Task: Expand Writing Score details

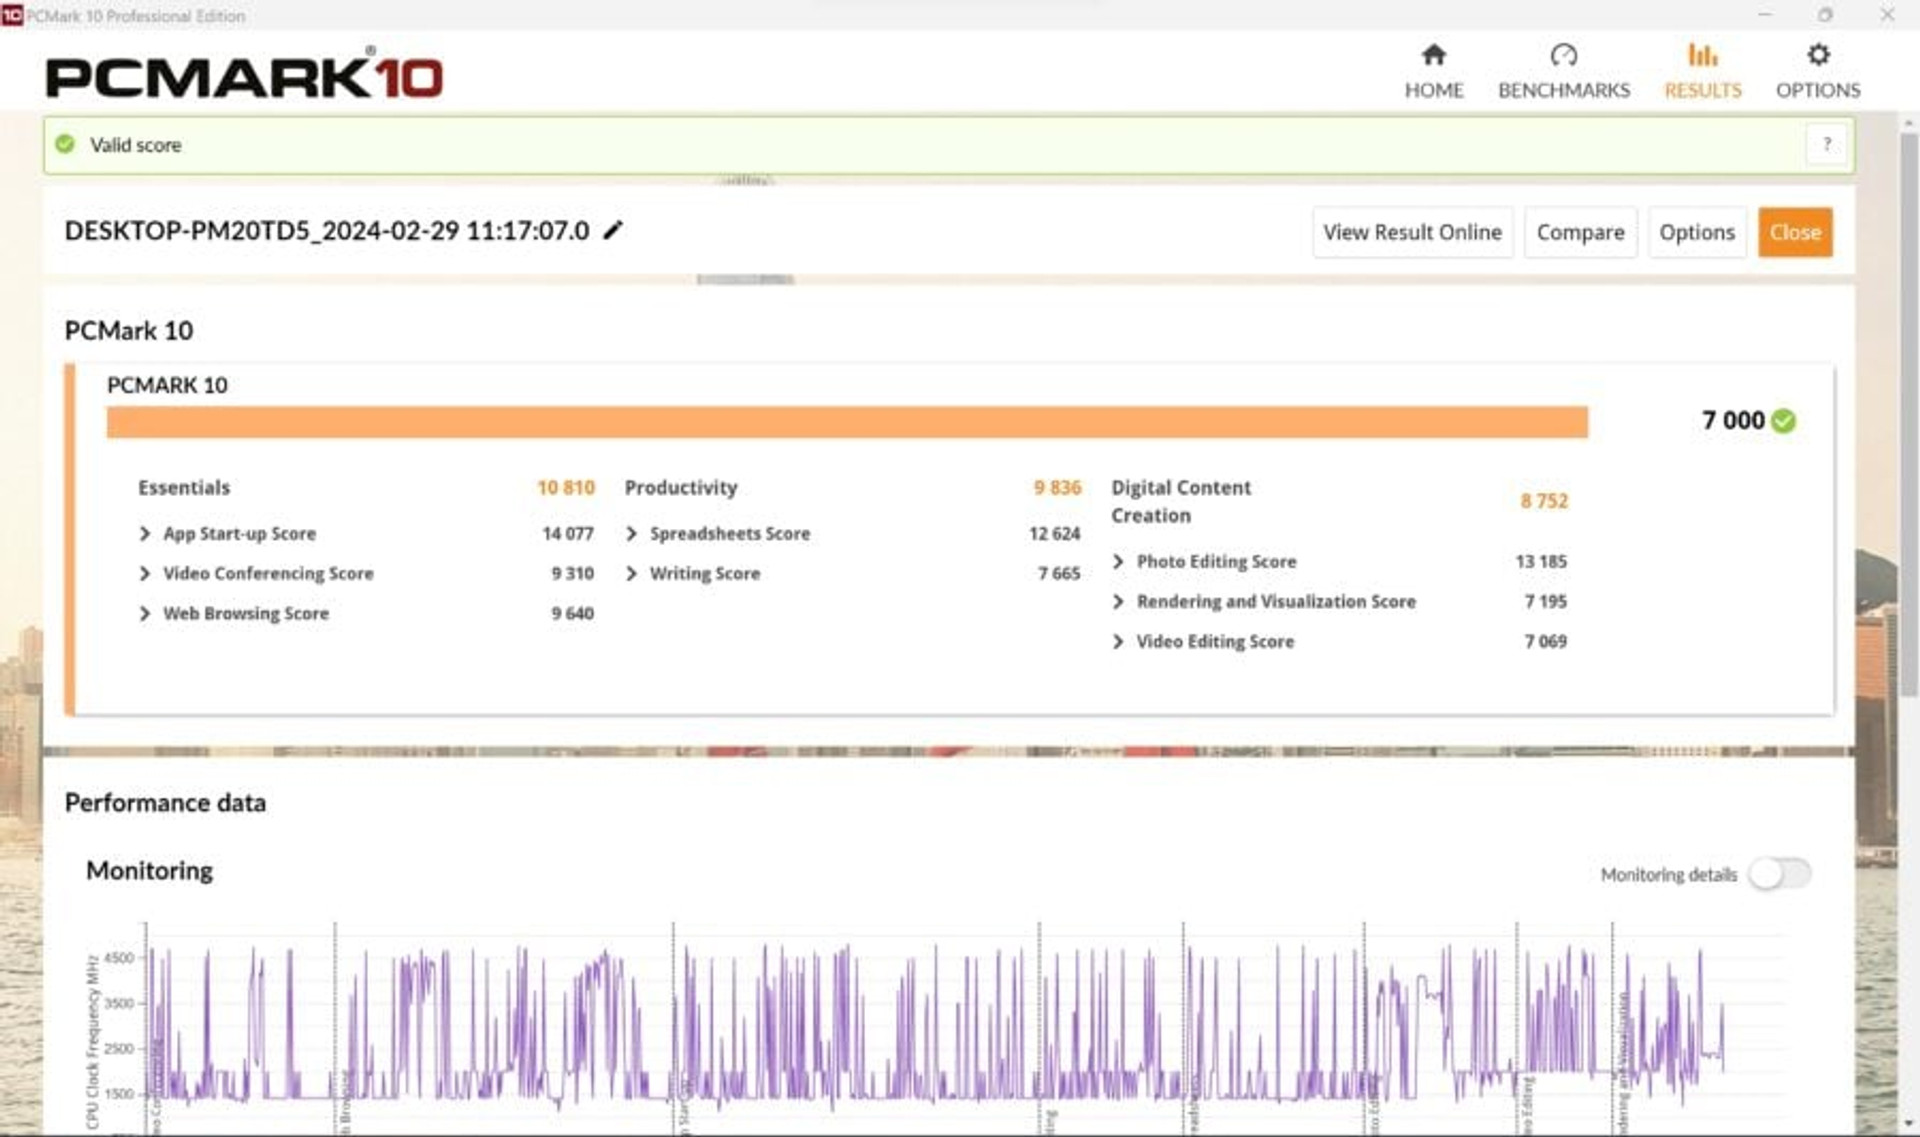Action: point(631,573)
